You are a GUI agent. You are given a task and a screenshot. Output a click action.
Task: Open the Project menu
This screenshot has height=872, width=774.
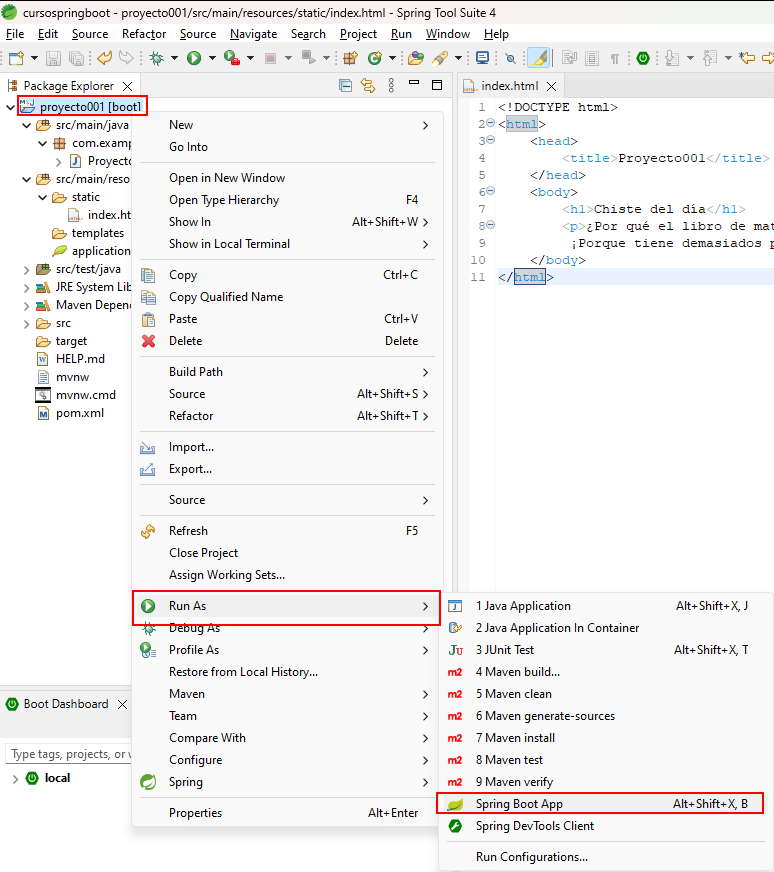358,34
